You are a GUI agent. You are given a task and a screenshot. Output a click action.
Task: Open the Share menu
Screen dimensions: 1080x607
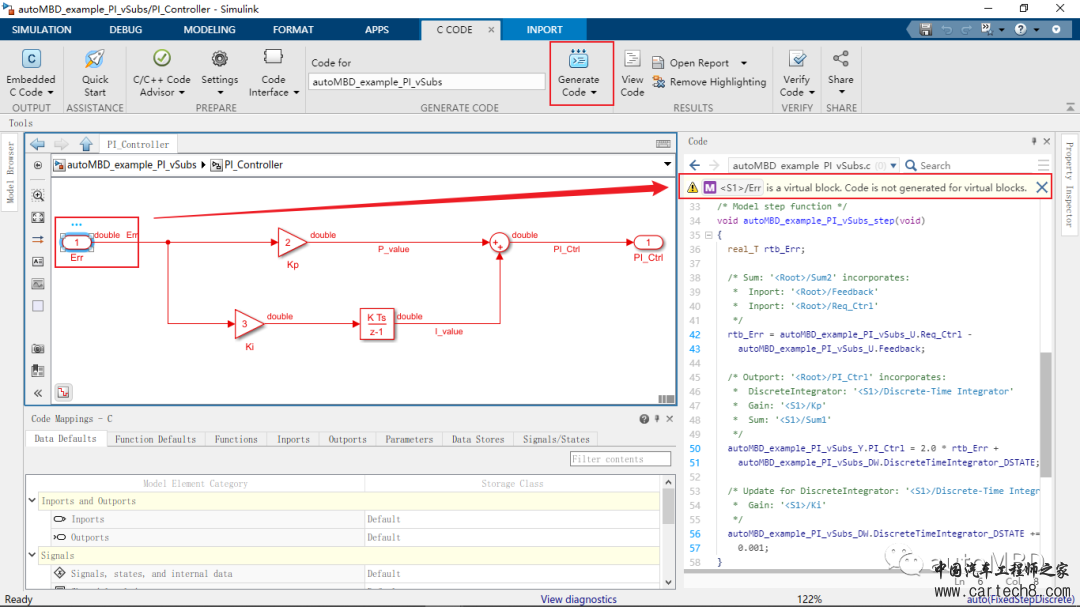(x=840, y=74)
